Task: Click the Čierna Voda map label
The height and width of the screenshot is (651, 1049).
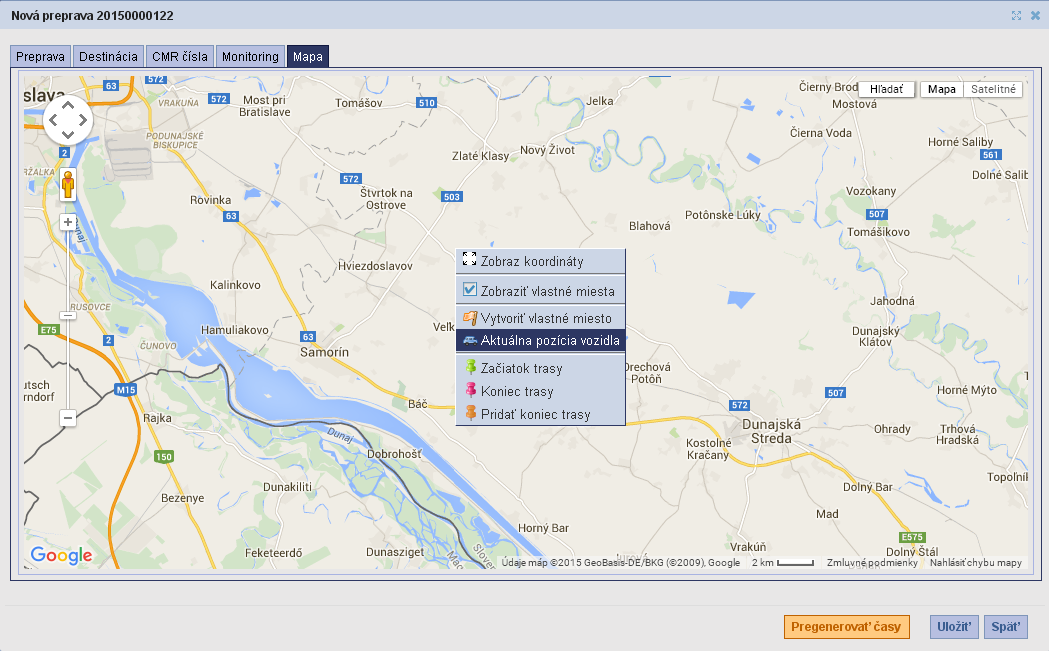Action: pyautogui.click(x=821, y=133)
